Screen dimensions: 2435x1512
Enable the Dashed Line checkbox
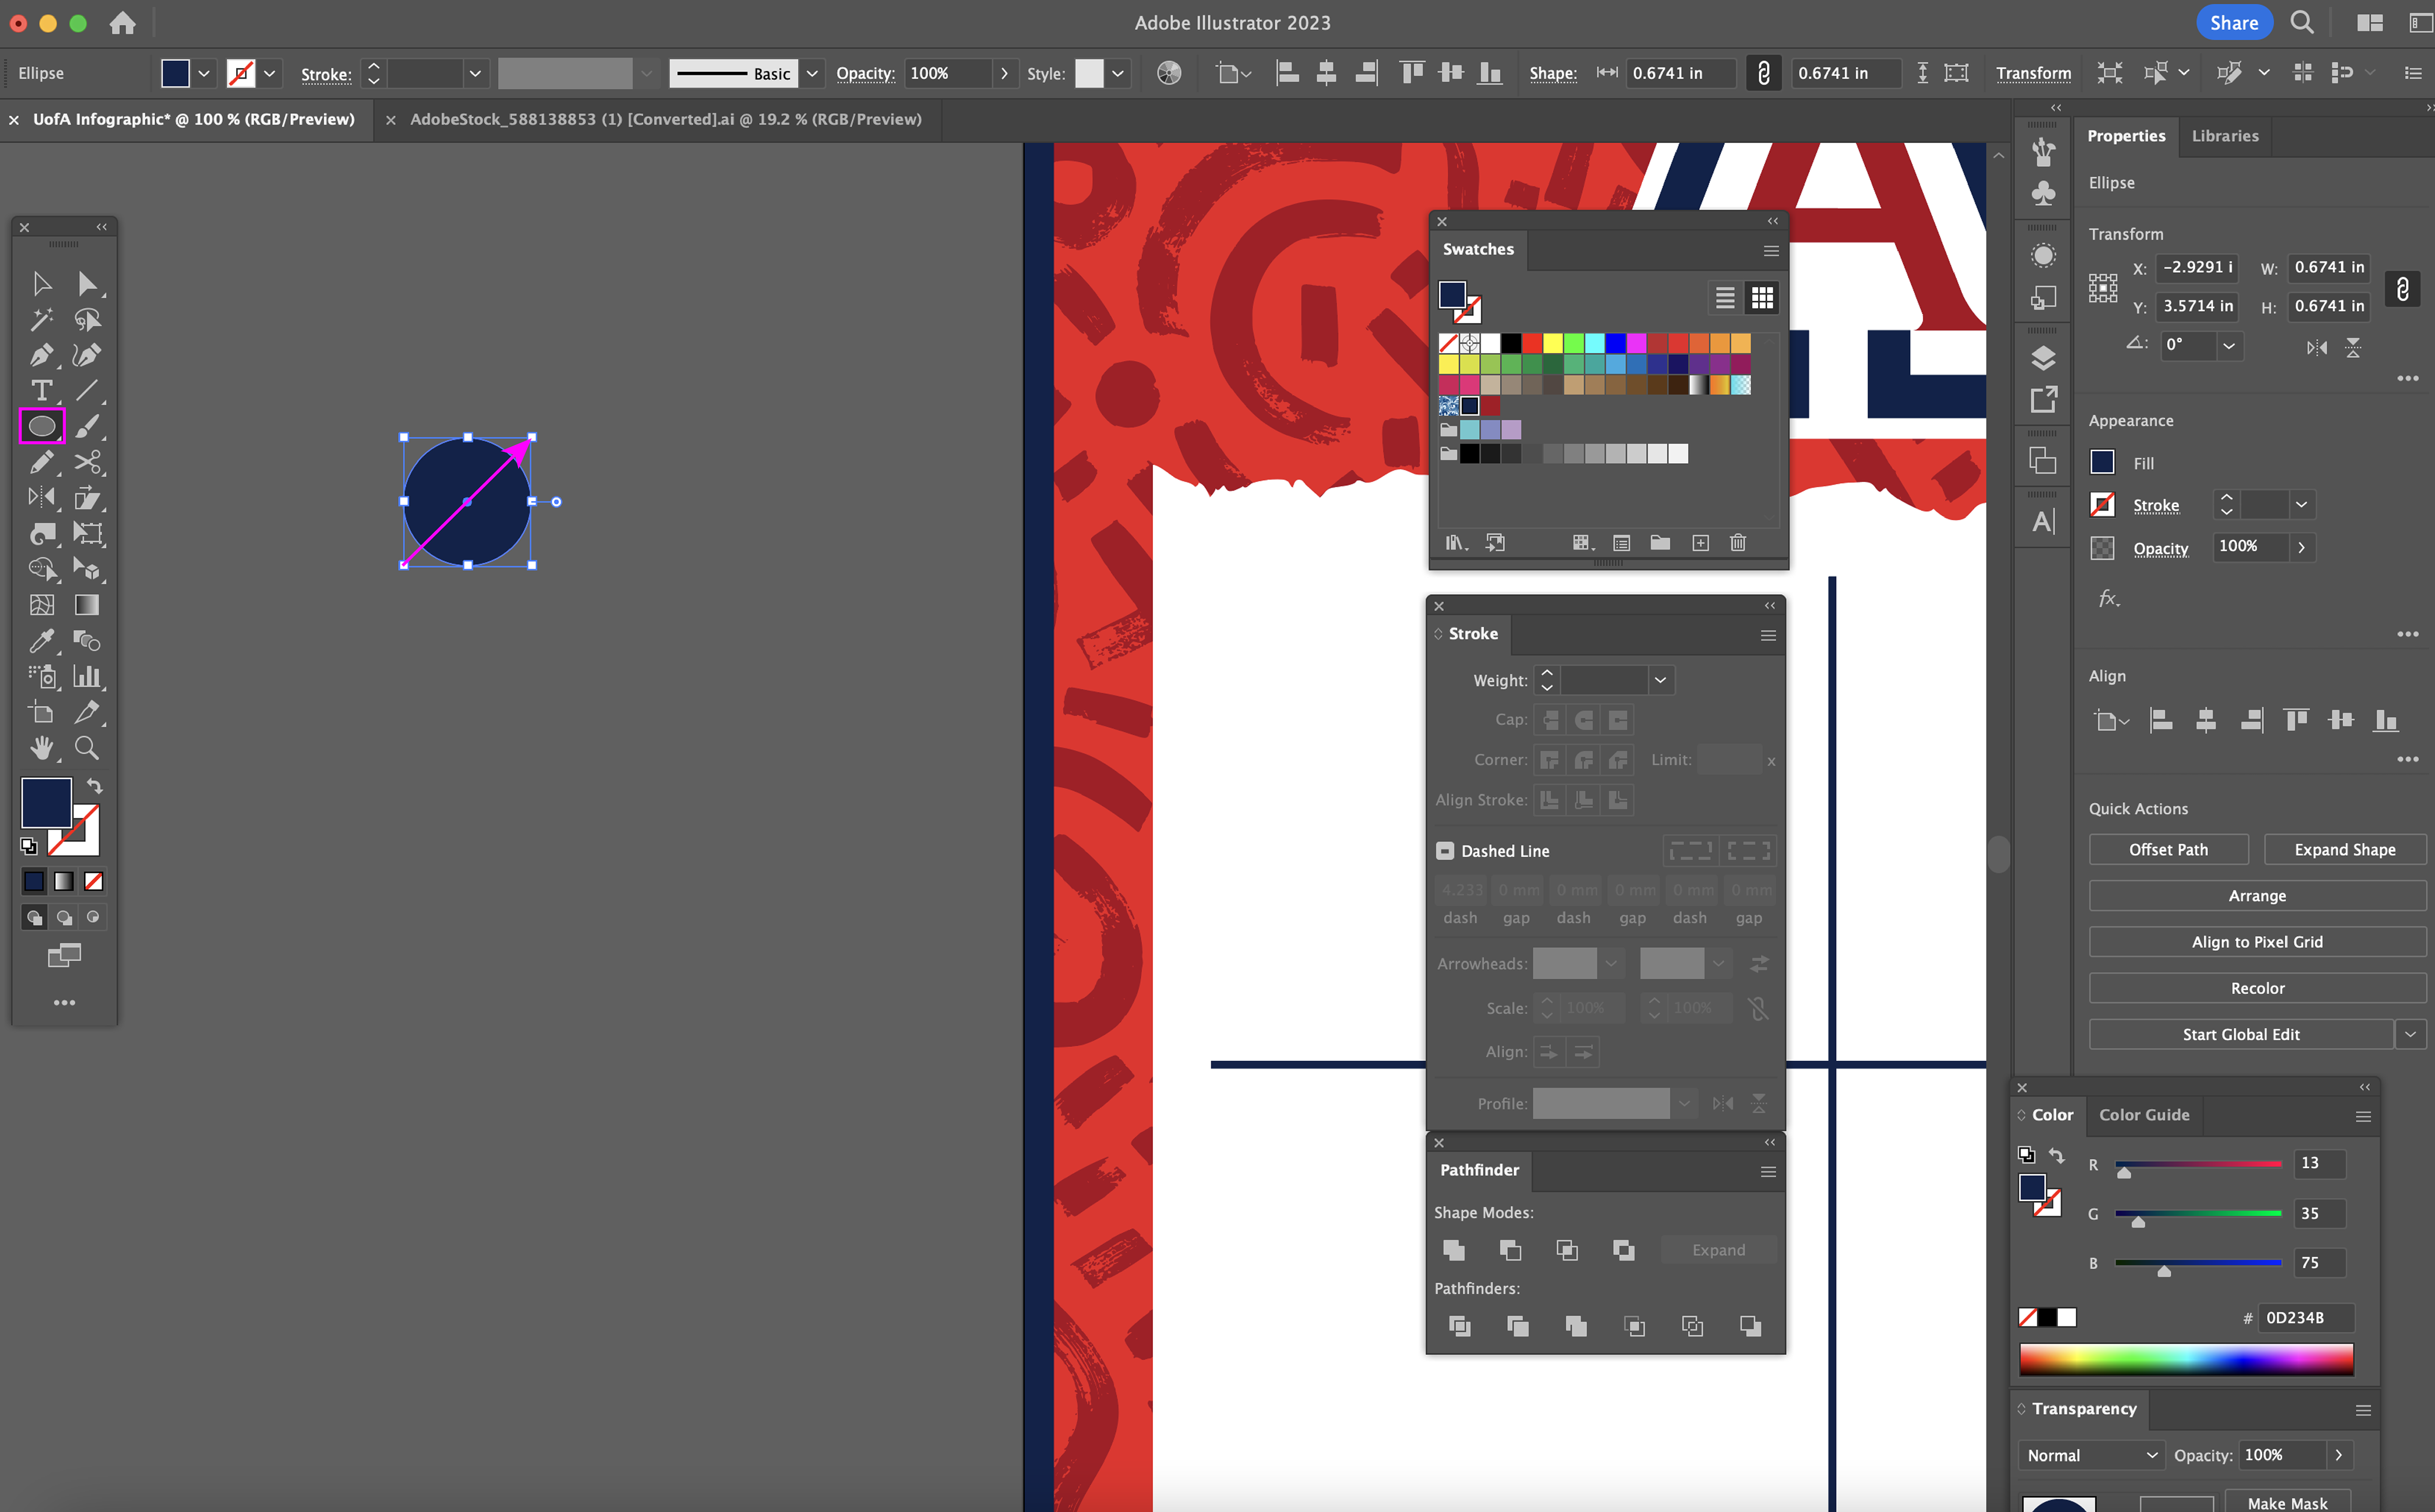click(x=1445, y=851)
